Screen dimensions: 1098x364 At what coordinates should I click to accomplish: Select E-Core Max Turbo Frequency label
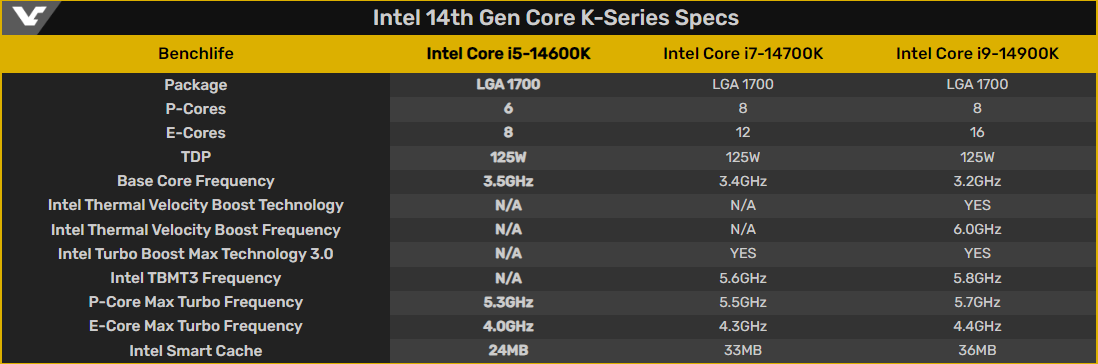tap(196, 326)
